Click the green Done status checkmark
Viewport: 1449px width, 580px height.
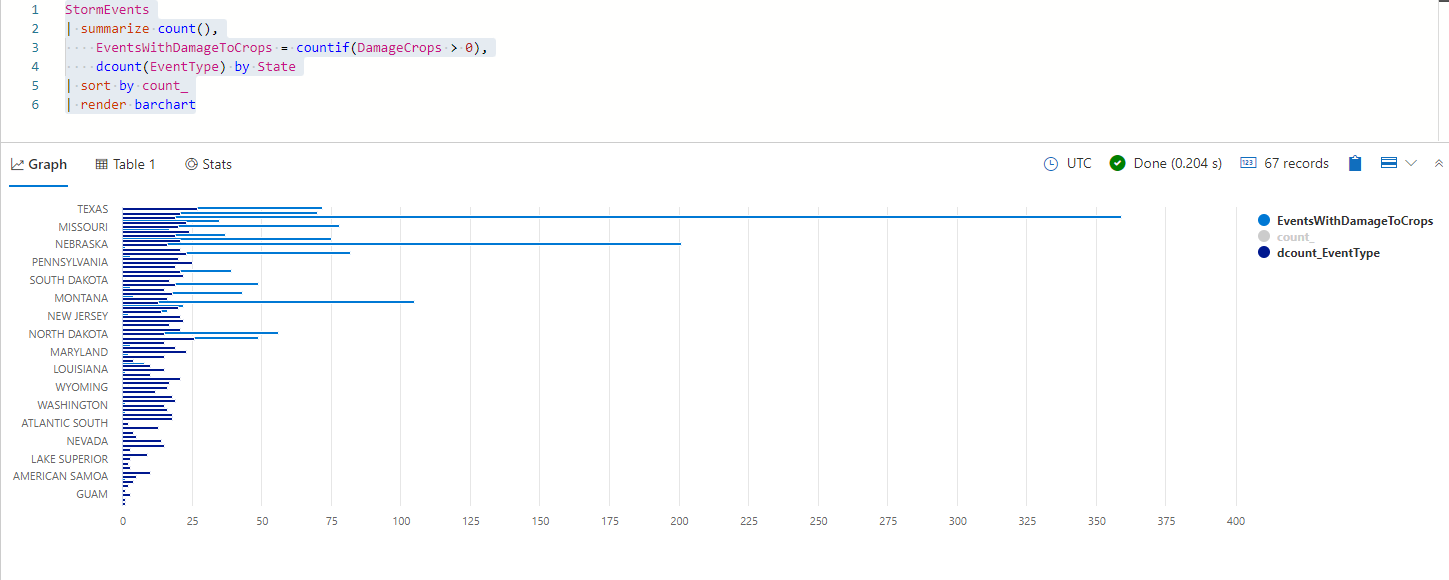pyautogui.click(x=1118, y=164)
